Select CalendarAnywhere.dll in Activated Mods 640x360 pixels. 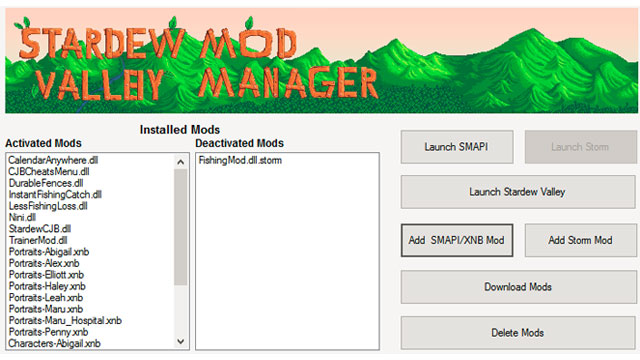pos(53,160)
